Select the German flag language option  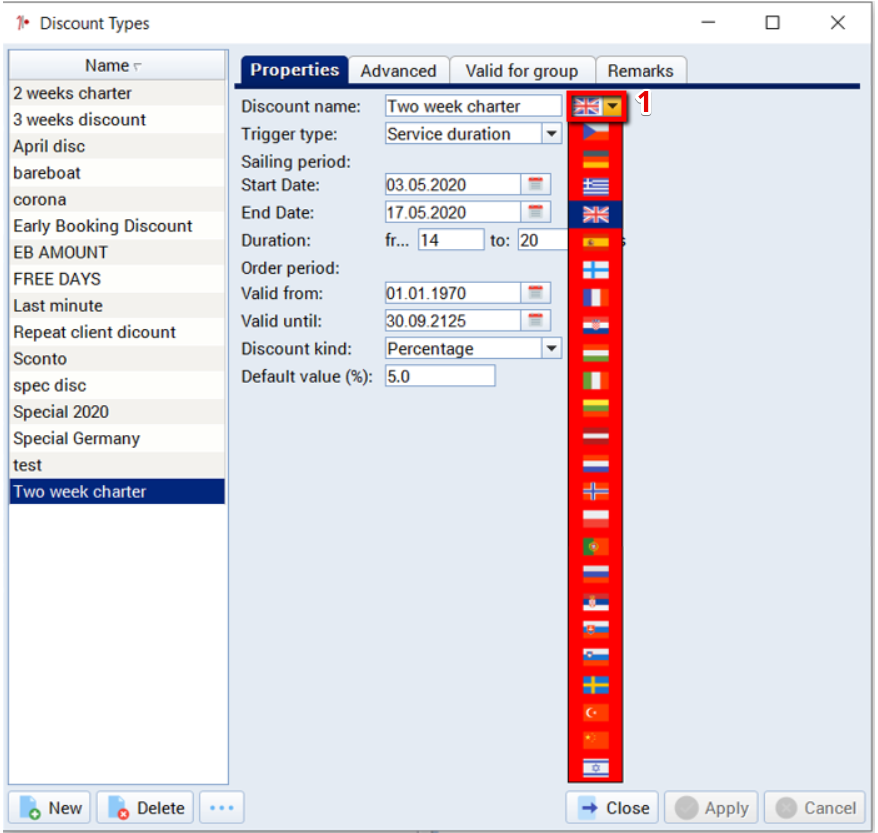coord(595,159)
